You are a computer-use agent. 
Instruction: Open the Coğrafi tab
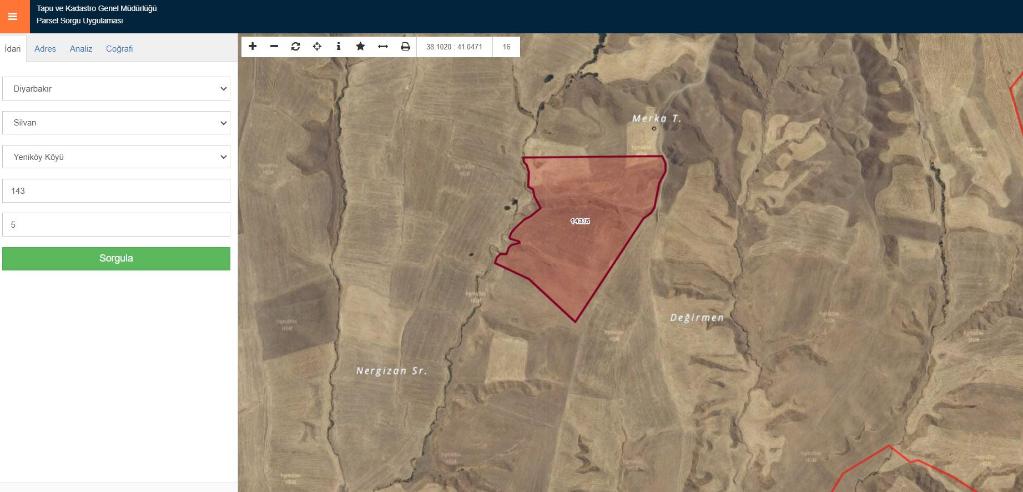[x=119, y=48]
